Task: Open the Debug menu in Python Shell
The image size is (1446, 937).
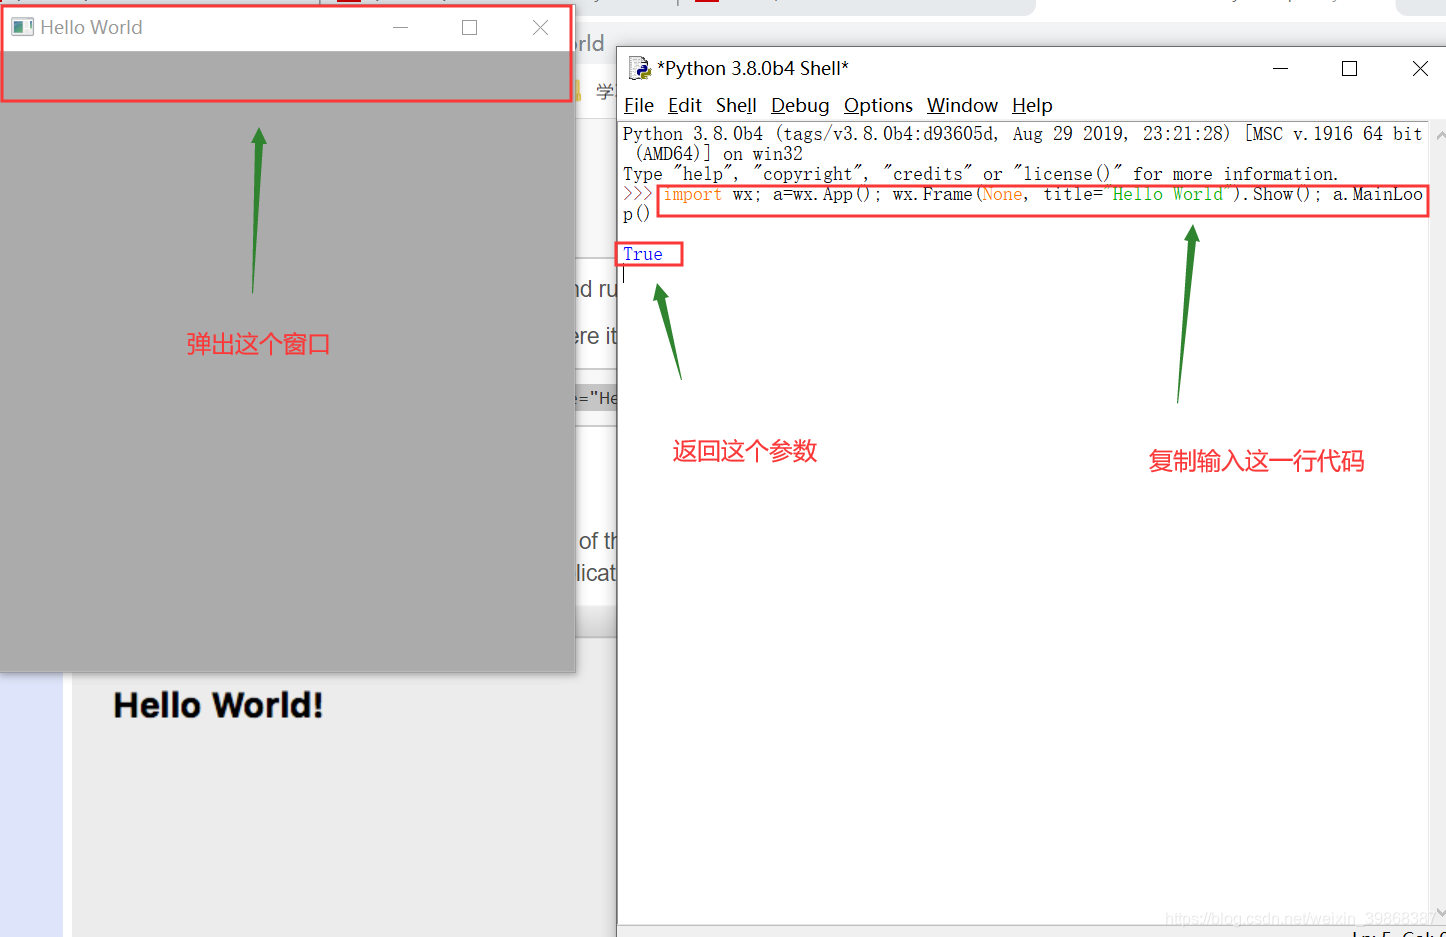Action: tap(800, 106)
